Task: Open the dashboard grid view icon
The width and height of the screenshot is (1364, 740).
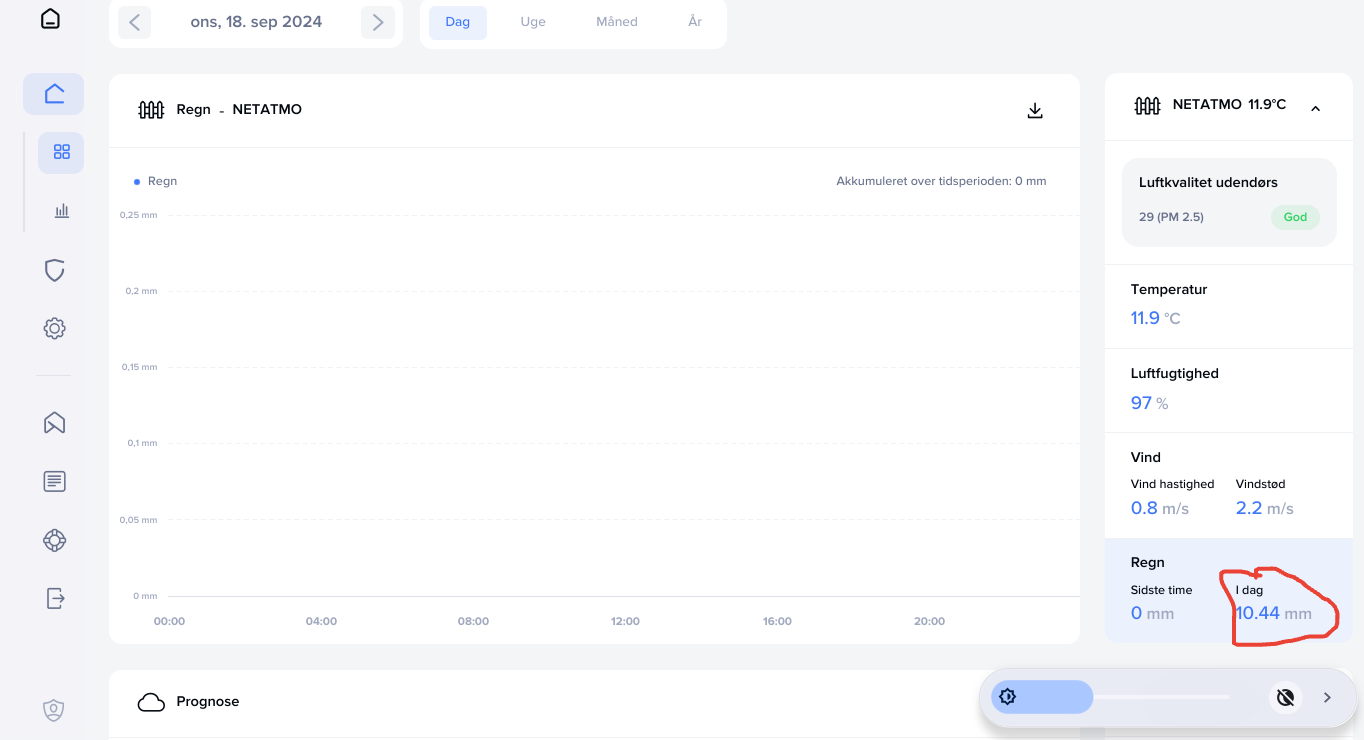Action: [61, 152]
